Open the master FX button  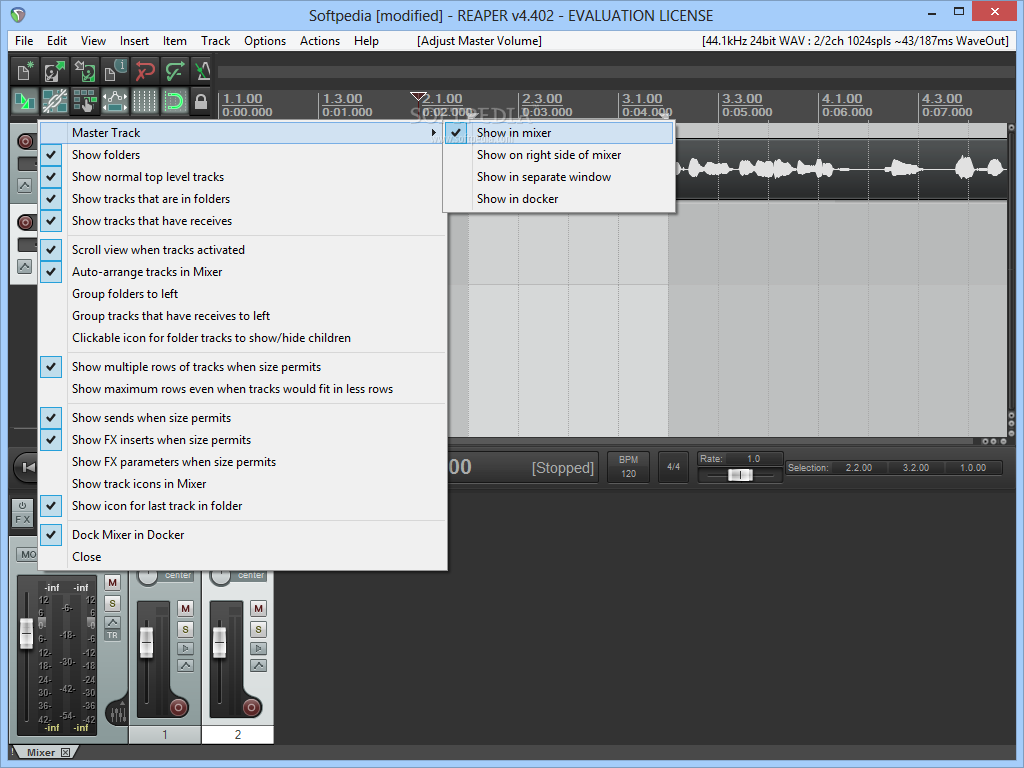(22, 520)
